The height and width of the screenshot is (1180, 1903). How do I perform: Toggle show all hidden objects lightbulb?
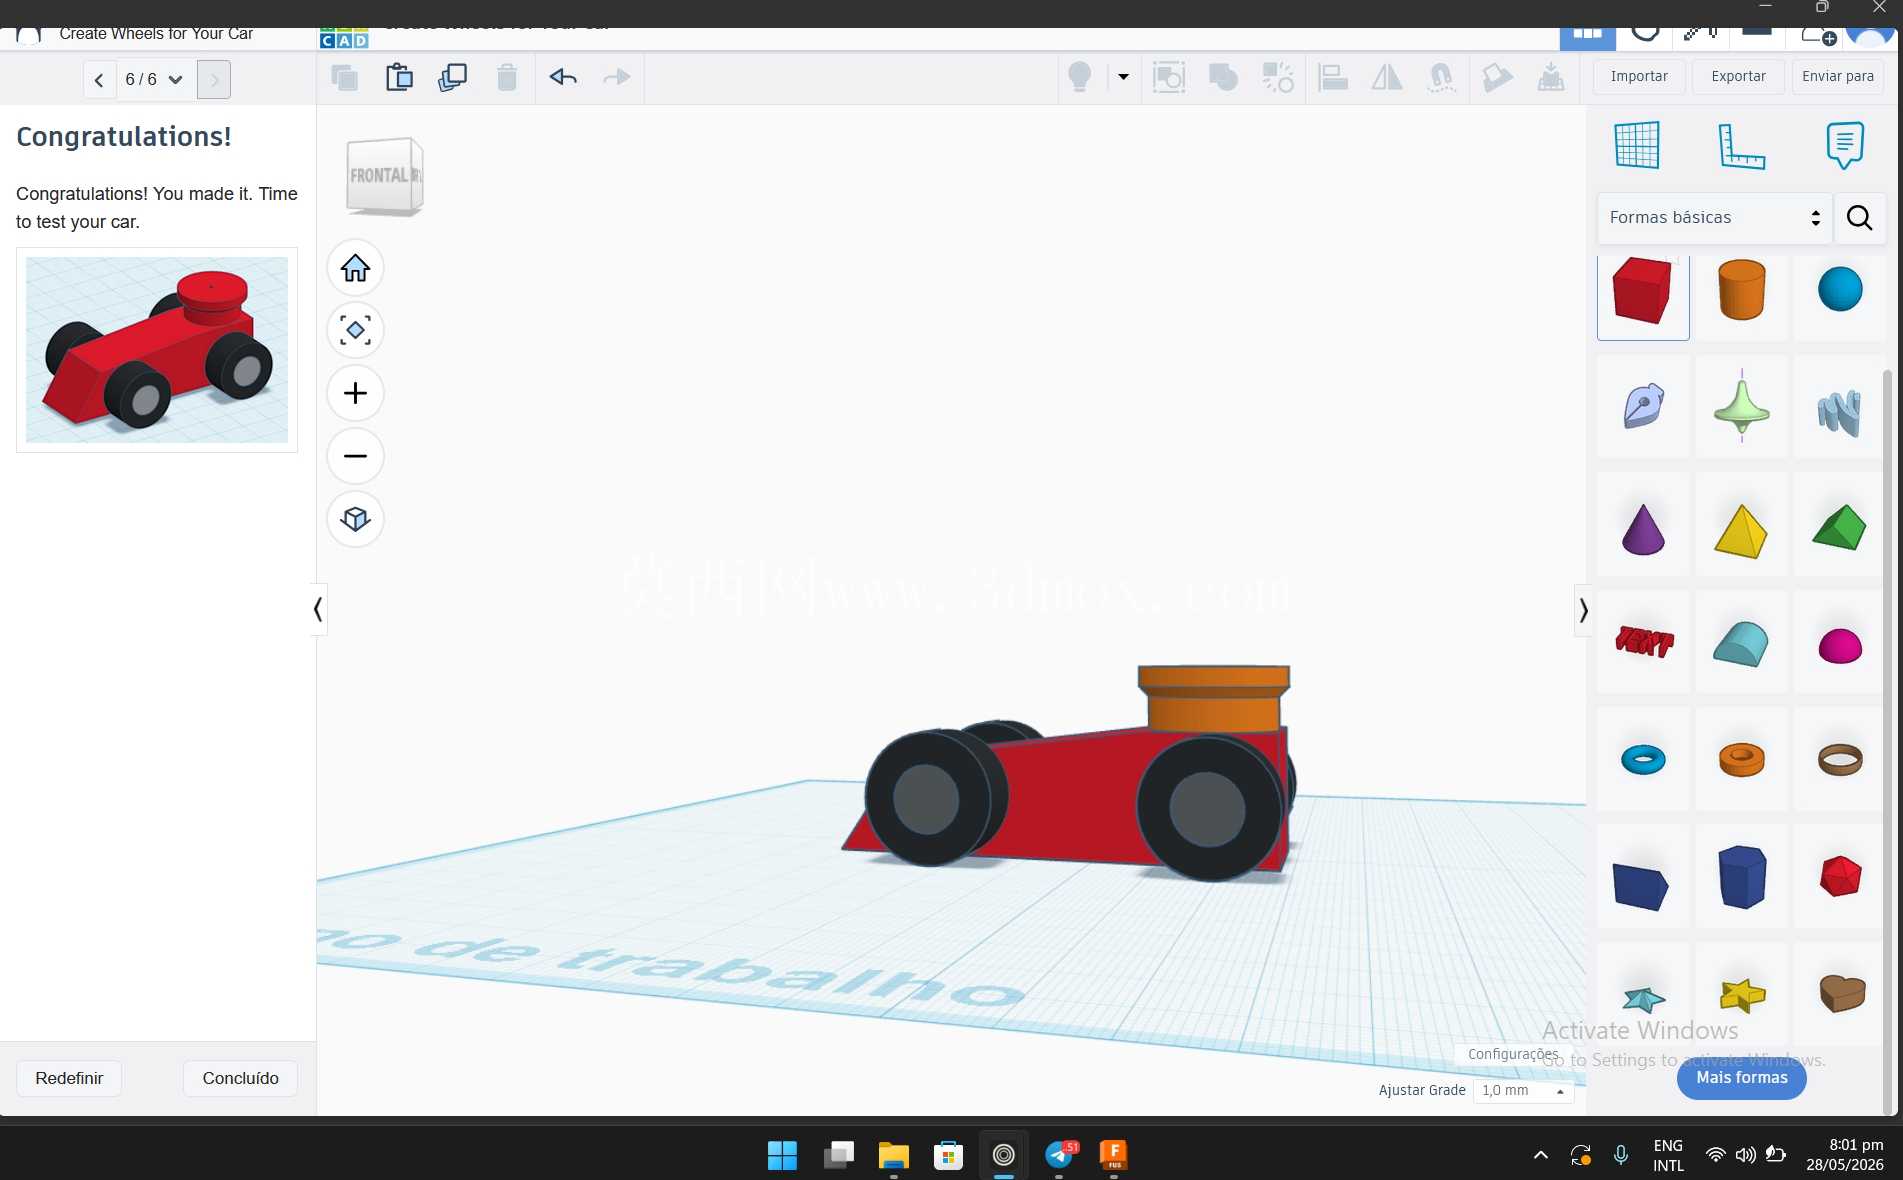[x=1080, y=77]
